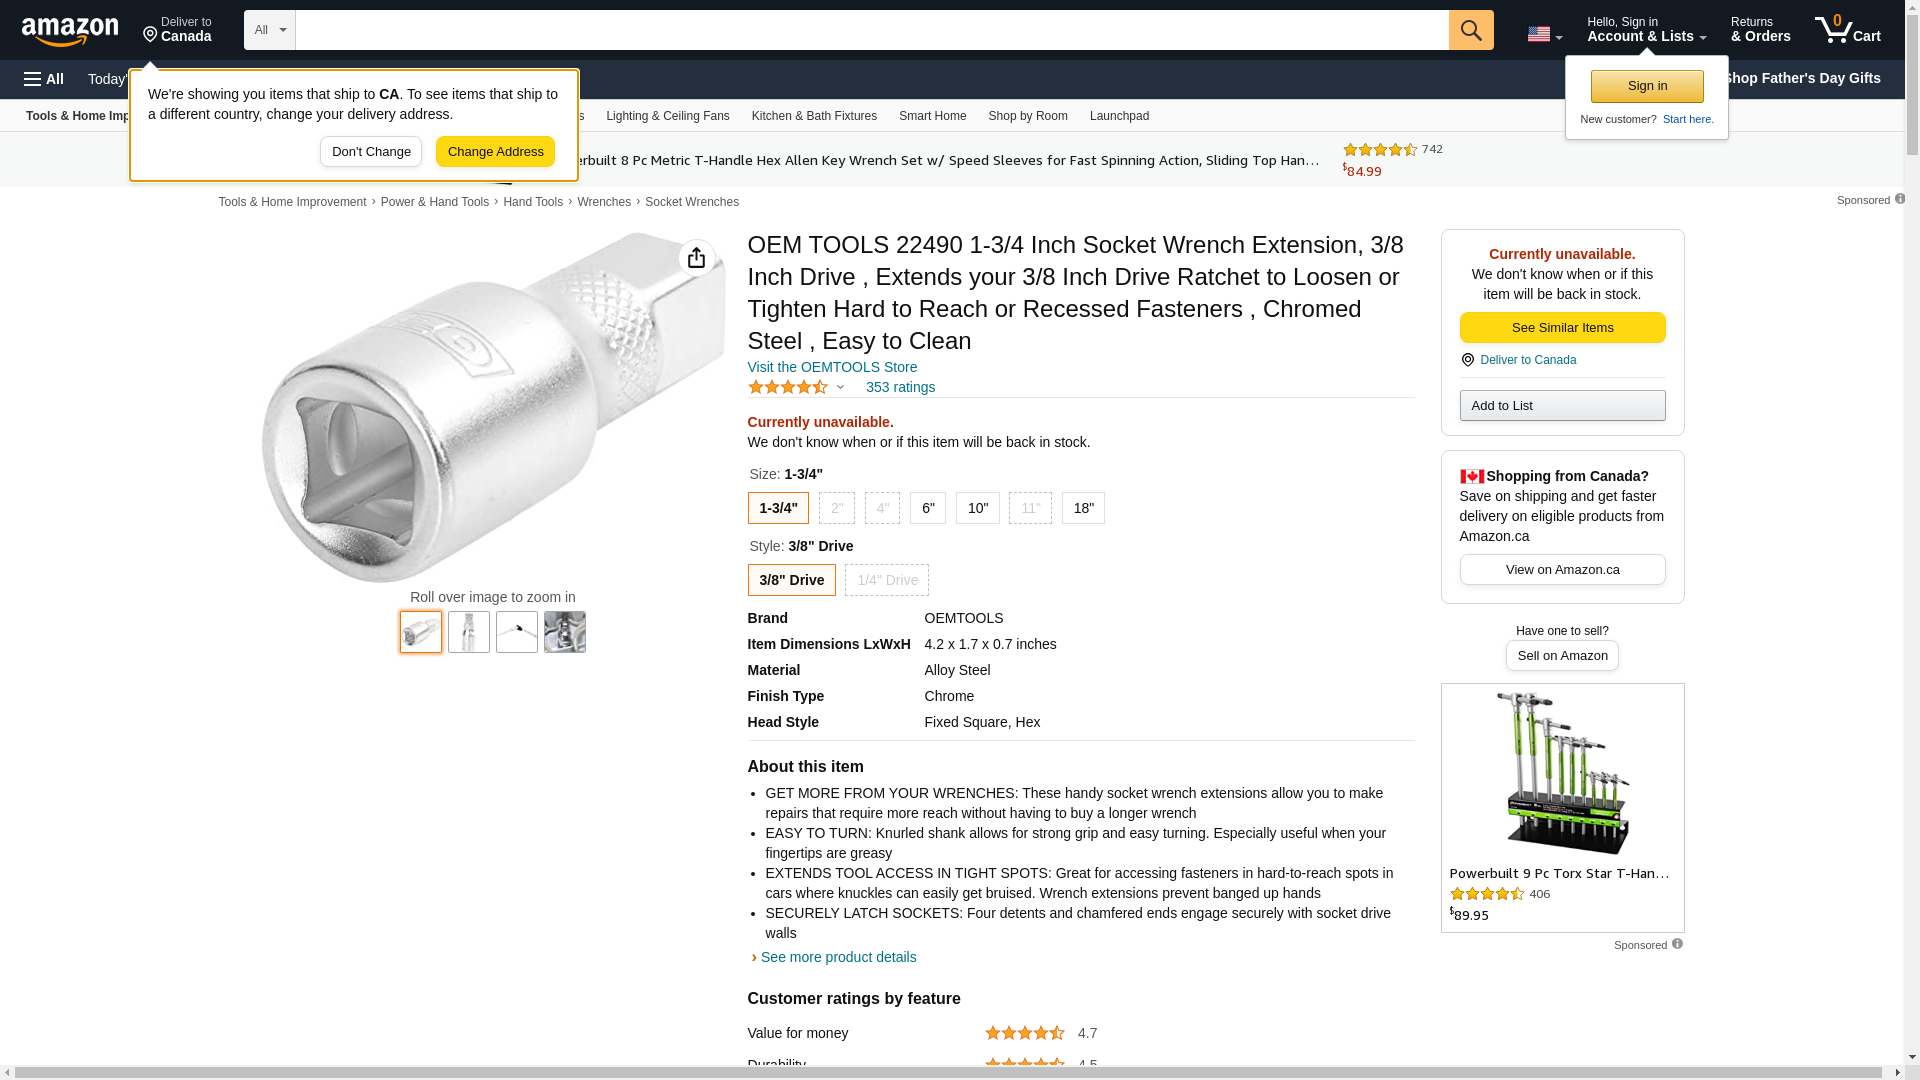Open the US flag language selector
Image resolution: width=1920 pixels, height=1080 pixels.
pyautogui.click(x=1544, y=34)
